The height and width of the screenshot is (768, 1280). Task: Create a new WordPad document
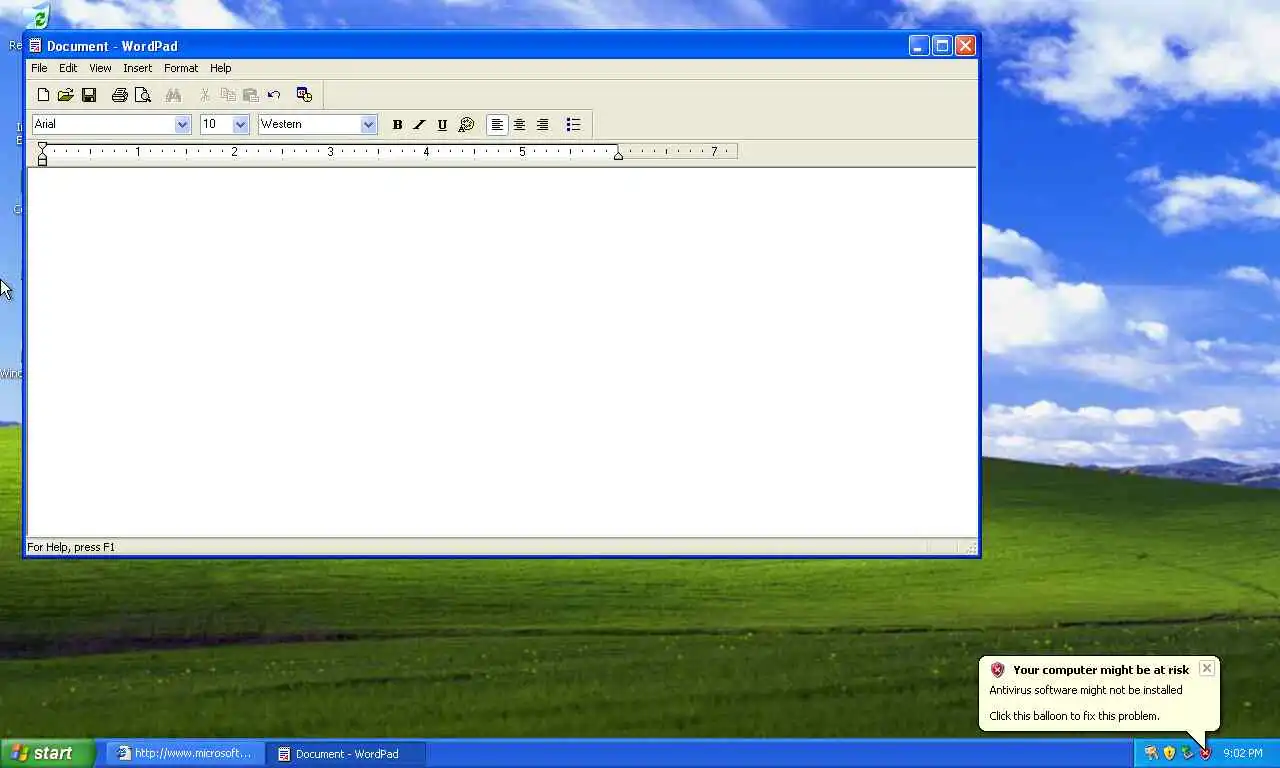click(x=43, y=95)
